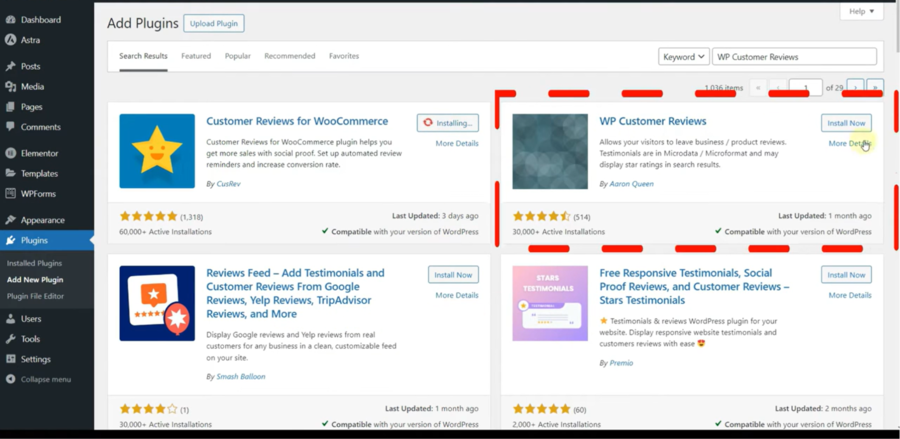The image size is (900, 439).
Task: Click the 'Last Updated: 3 days ago' text
Action: click(x=435, y=216)
